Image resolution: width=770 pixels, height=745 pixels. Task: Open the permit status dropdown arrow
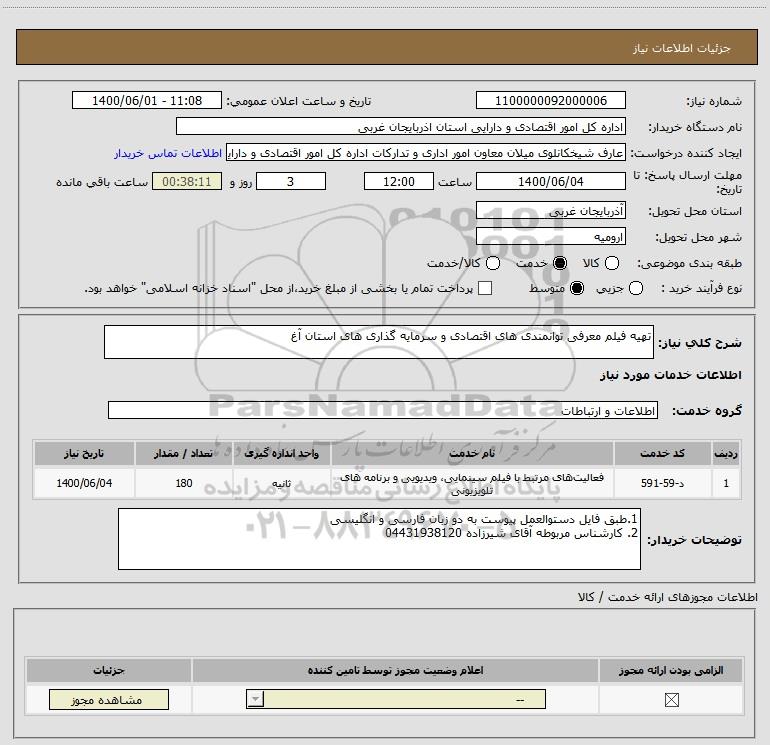pyautogui.click(x=255, y=699)
